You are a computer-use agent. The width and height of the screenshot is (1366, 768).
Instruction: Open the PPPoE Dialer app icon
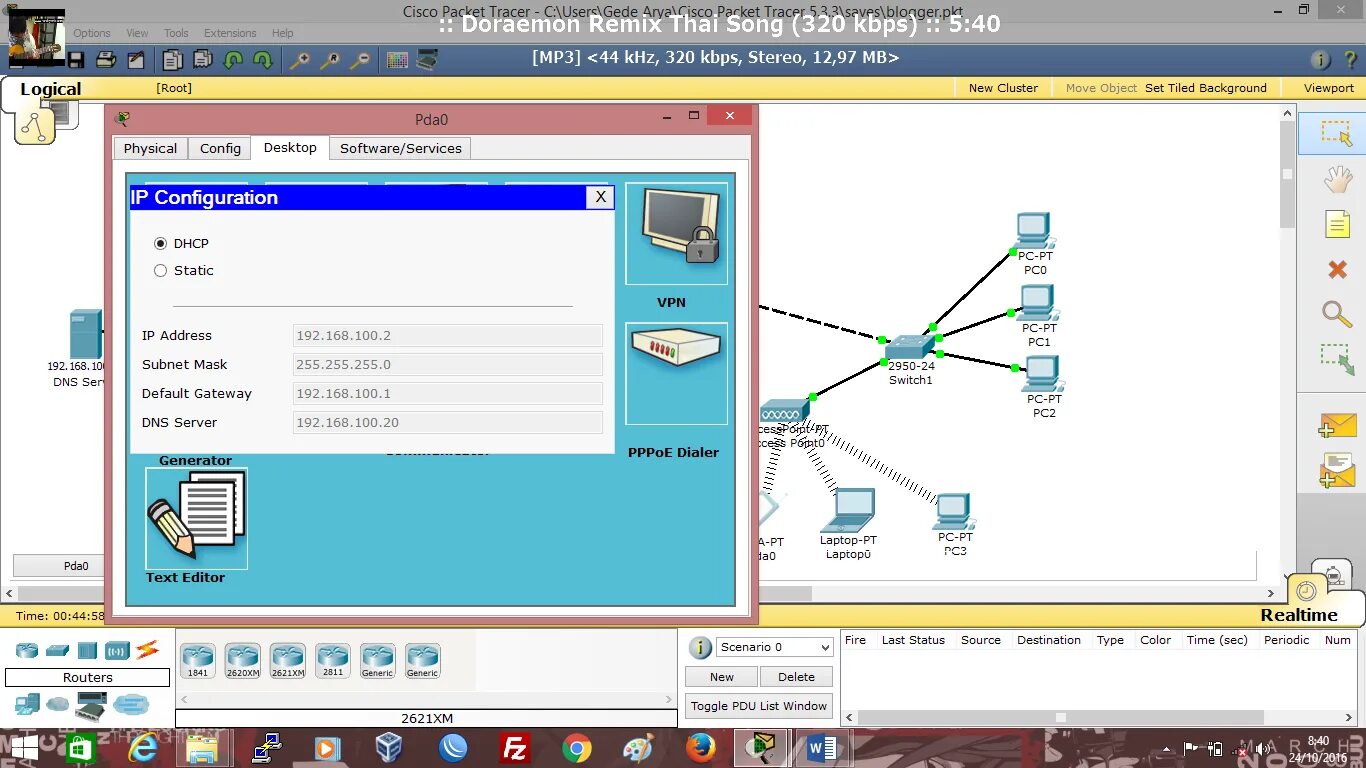[x=677, y=374]
